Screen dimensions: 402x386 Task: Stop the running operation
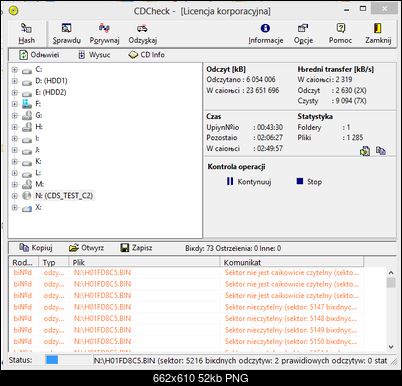(309, 182)
